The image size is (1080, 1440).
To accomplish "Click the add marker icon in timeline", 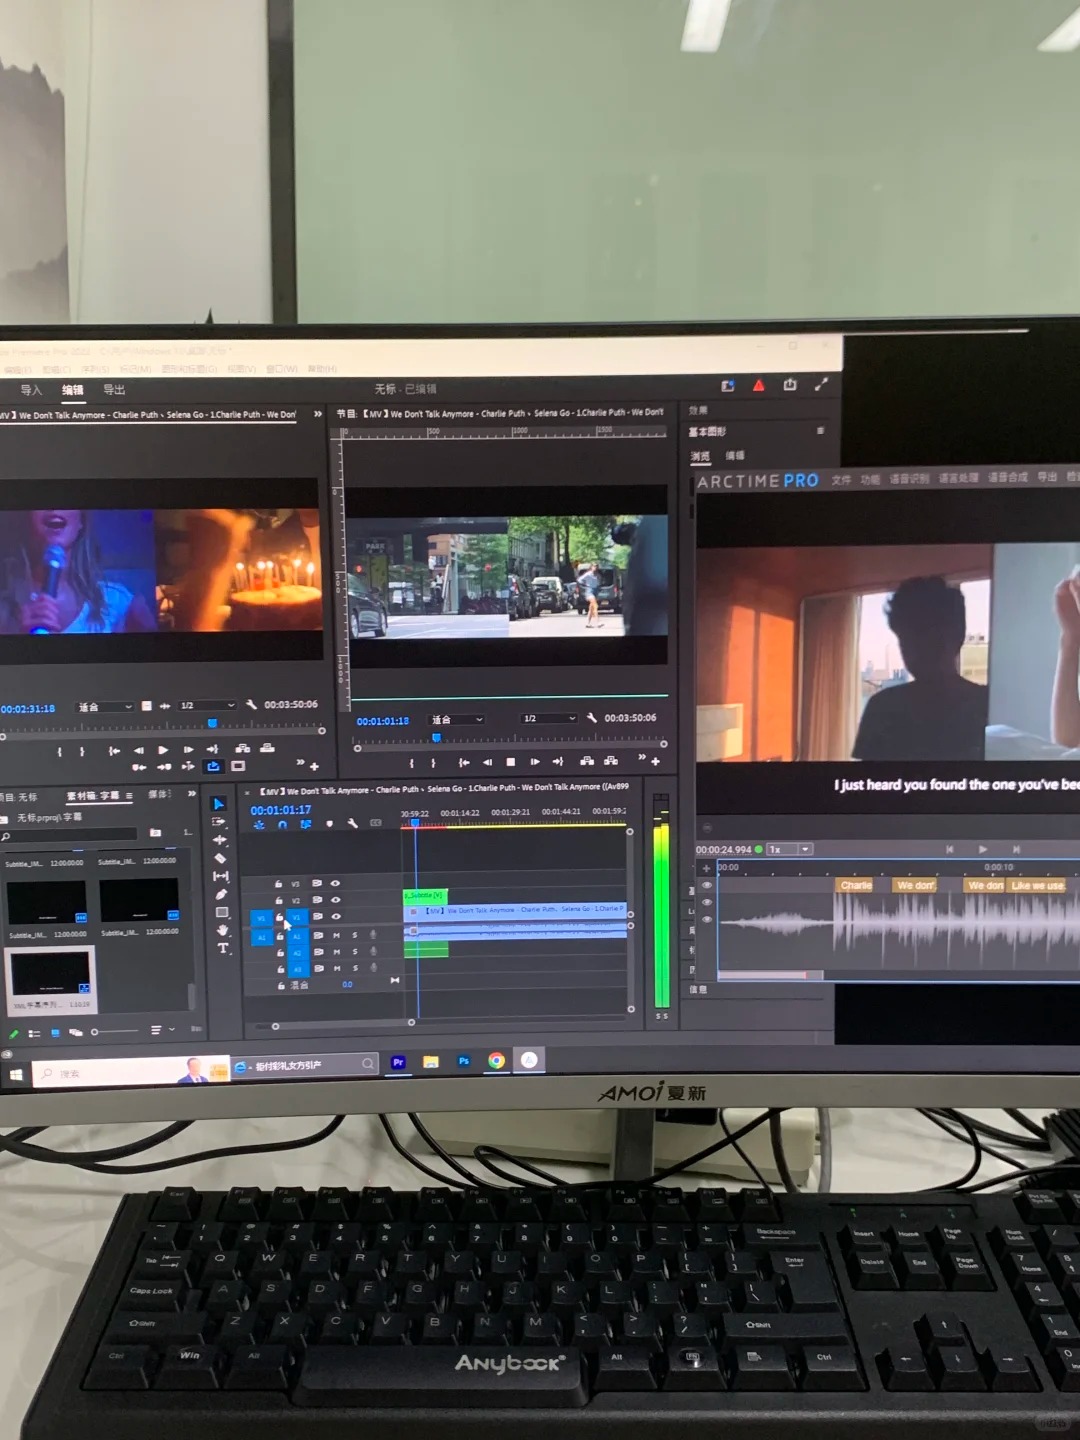I will coord(329,824).
